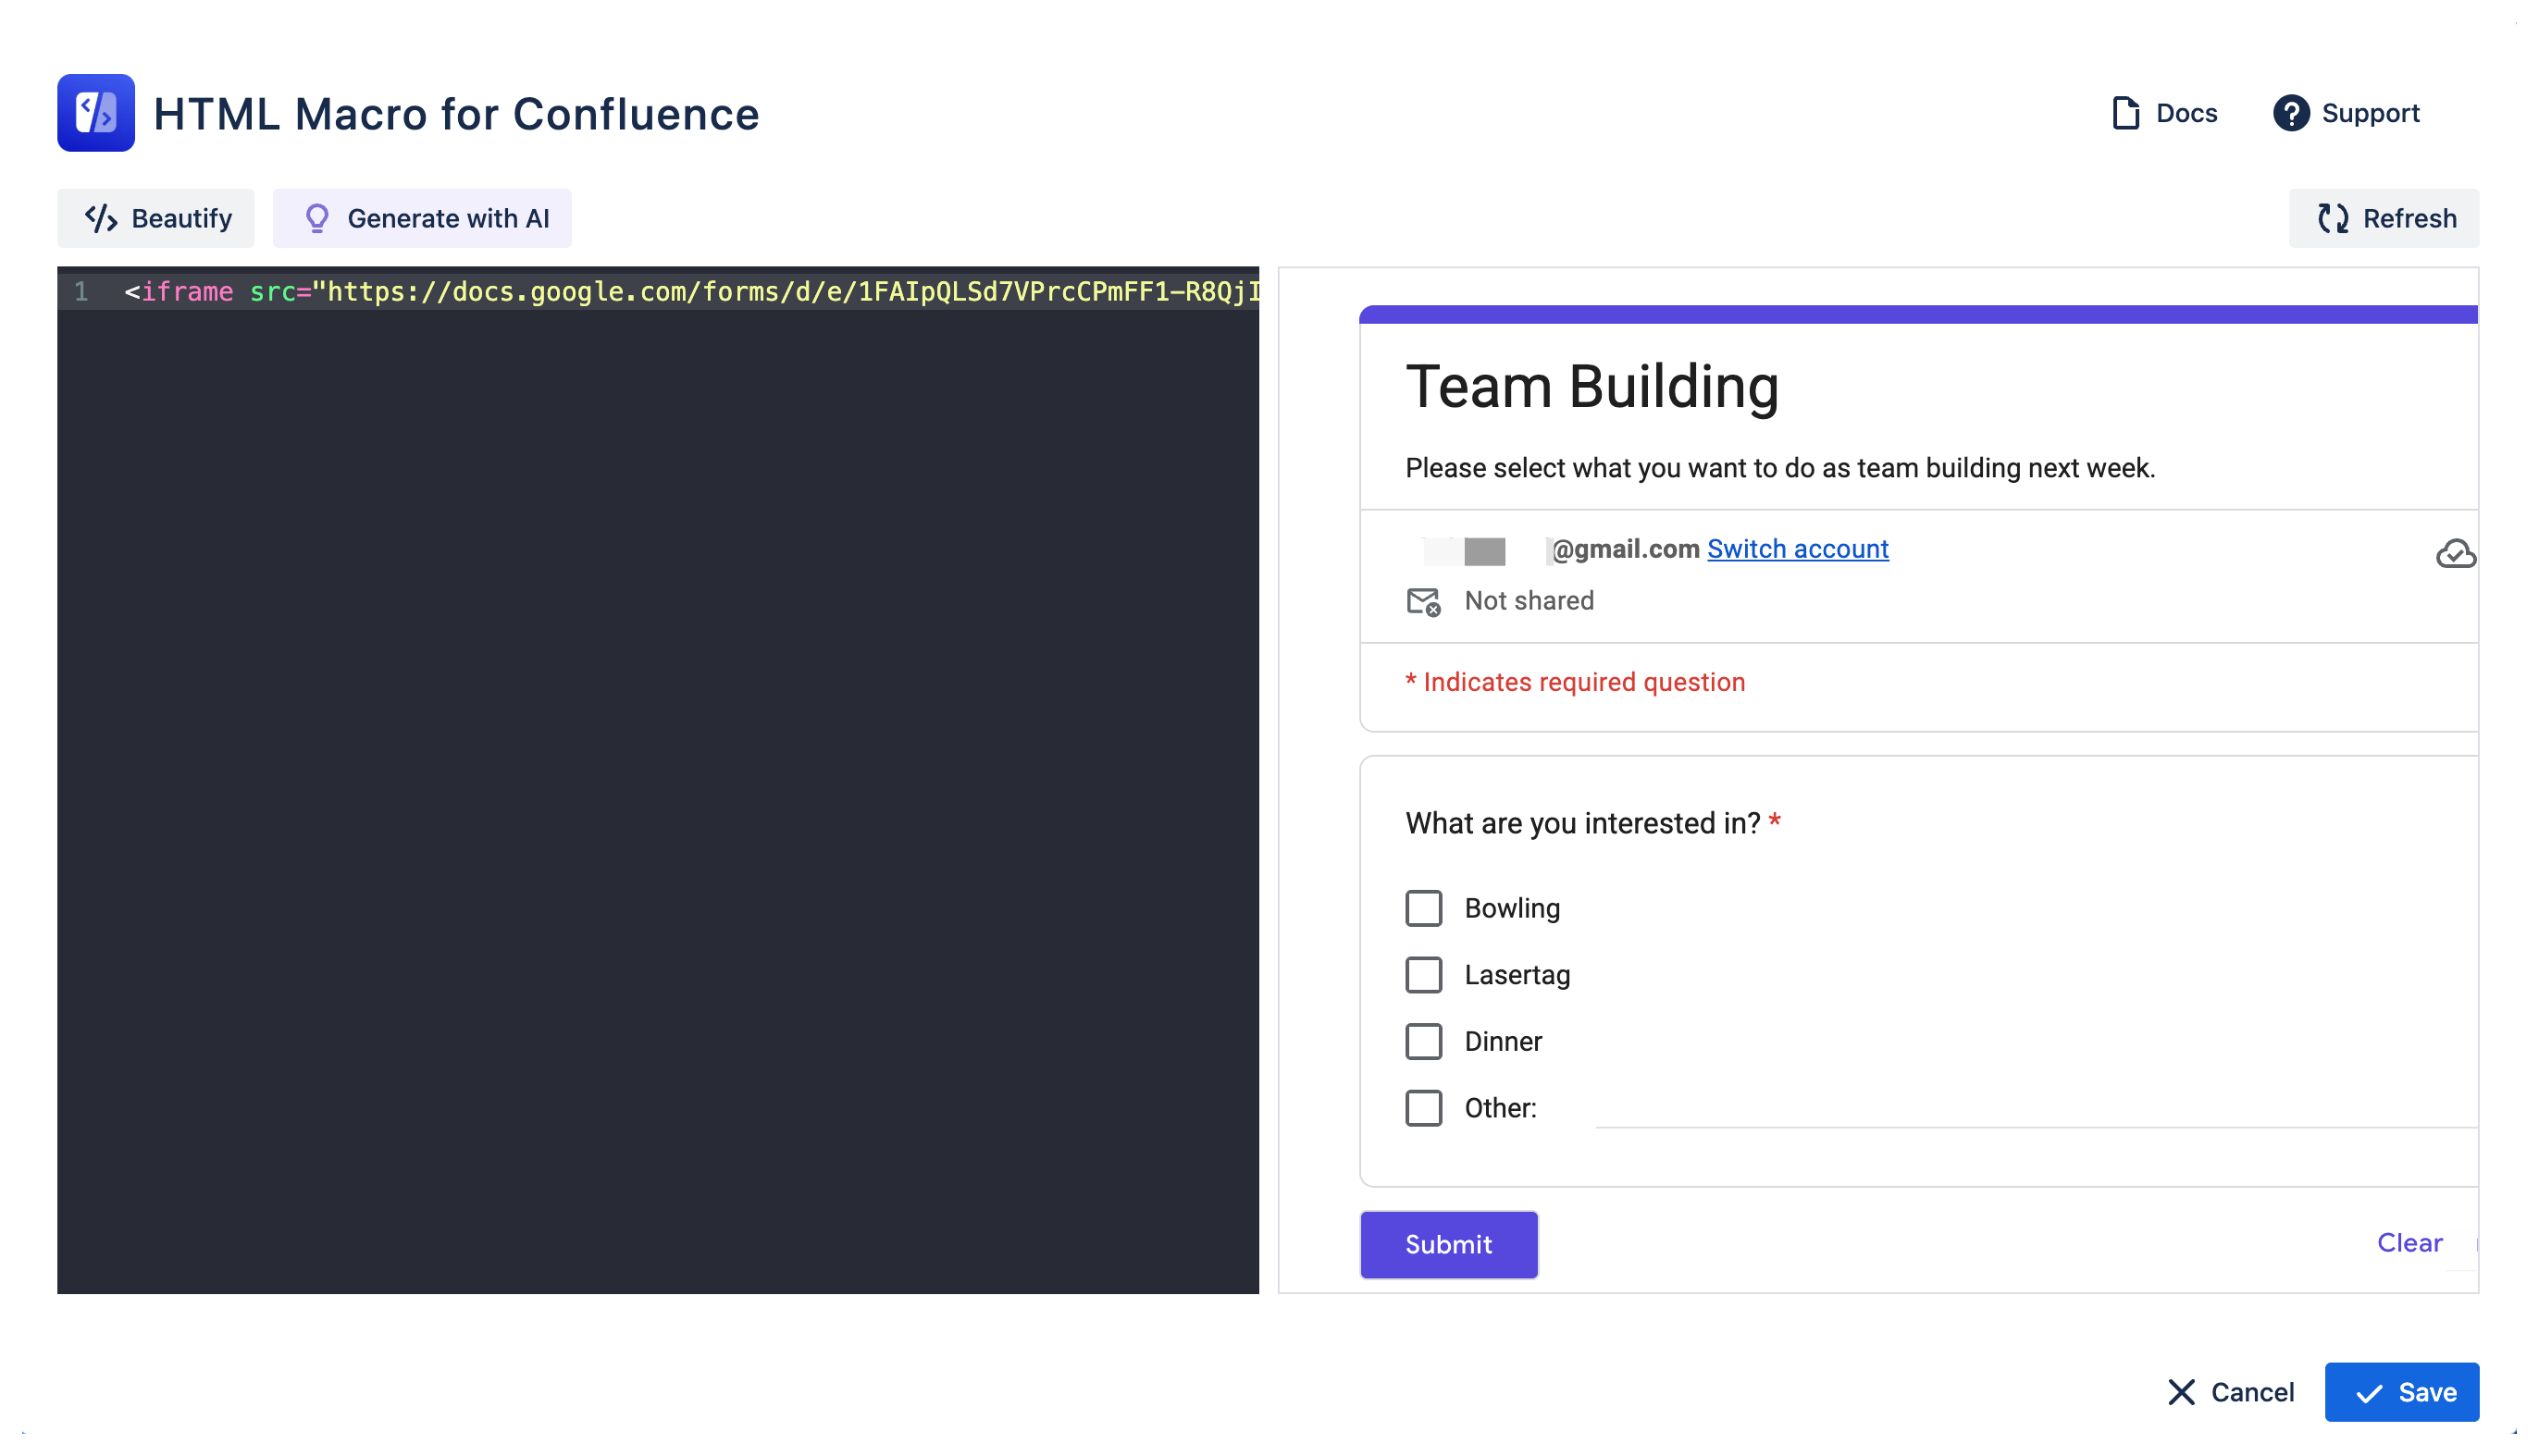Screen dimensions: 2539x1456
Task: Click line number 1 in editor gutter
Action: pyautogui.click(x=81, y=292)
